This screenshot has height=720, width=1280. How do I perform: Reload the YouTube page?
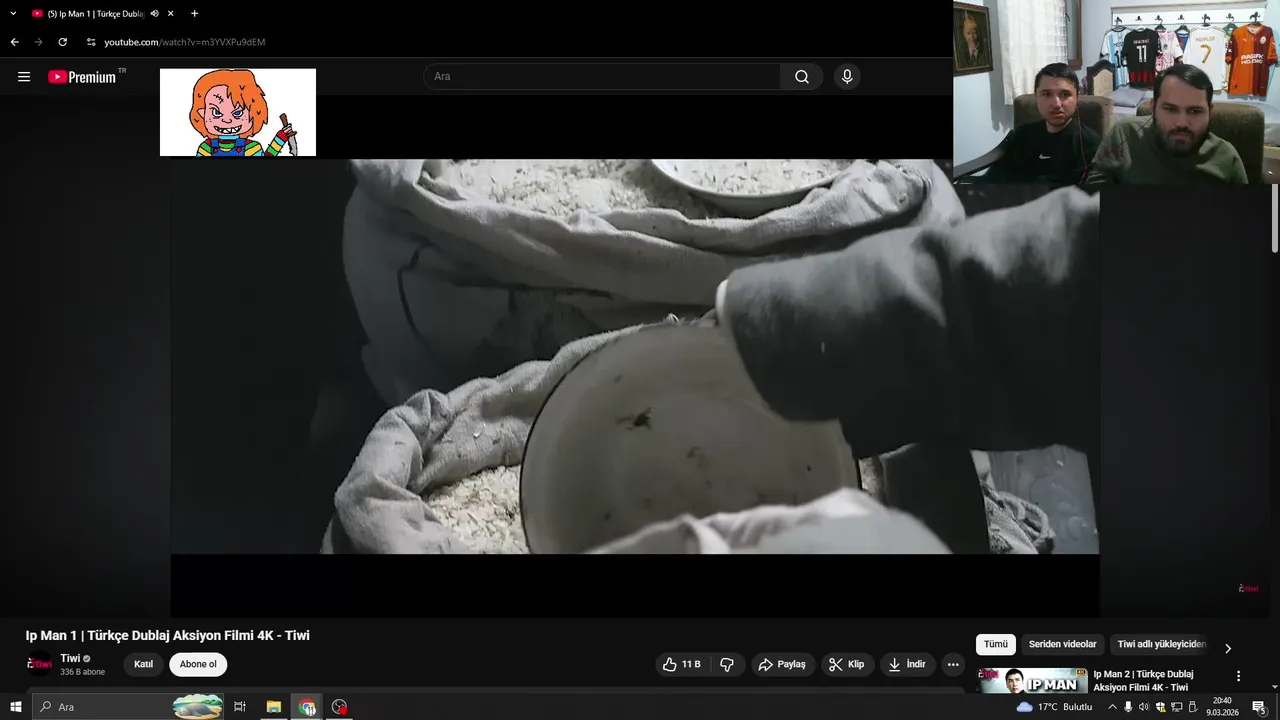(62, 42)
